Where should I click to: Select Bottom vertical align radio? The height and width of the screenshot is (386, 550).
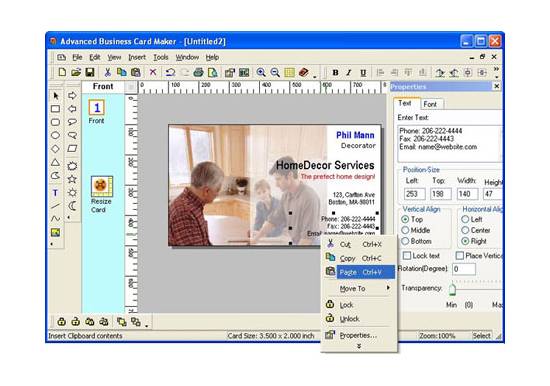coord(405,241)
